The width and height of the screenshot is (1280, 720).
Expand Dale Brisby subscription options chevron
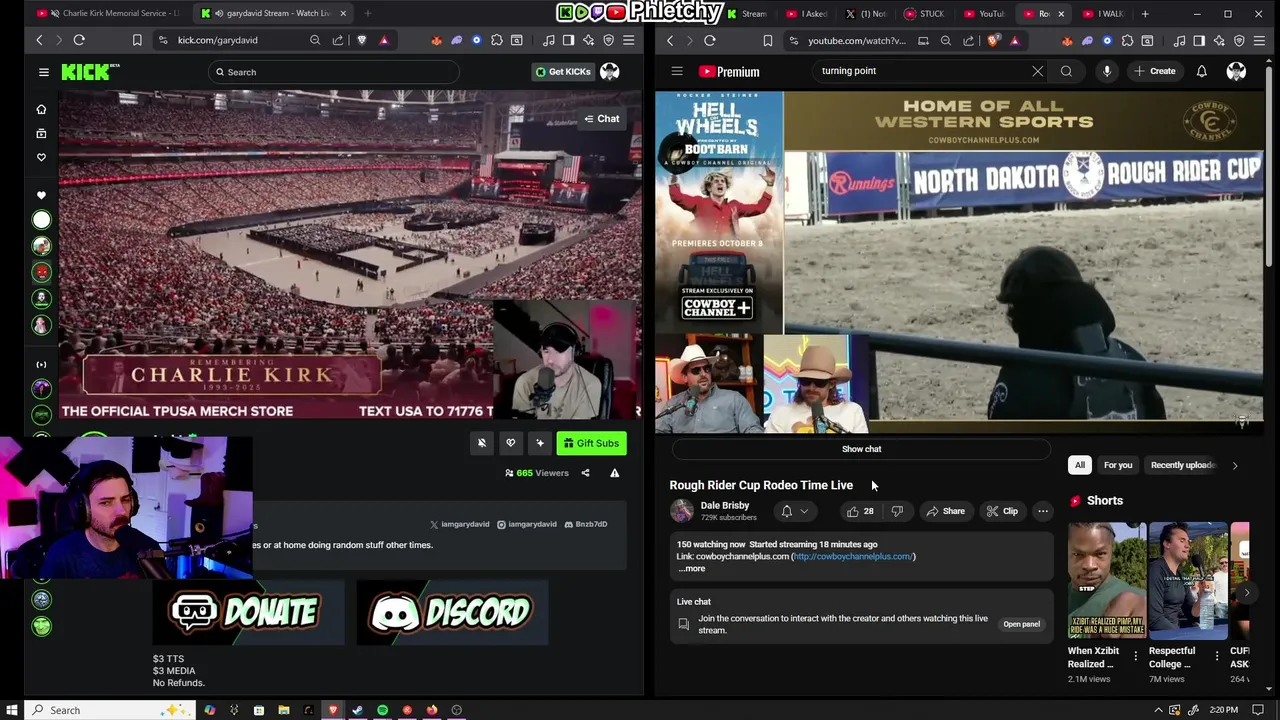click(804, 511)
